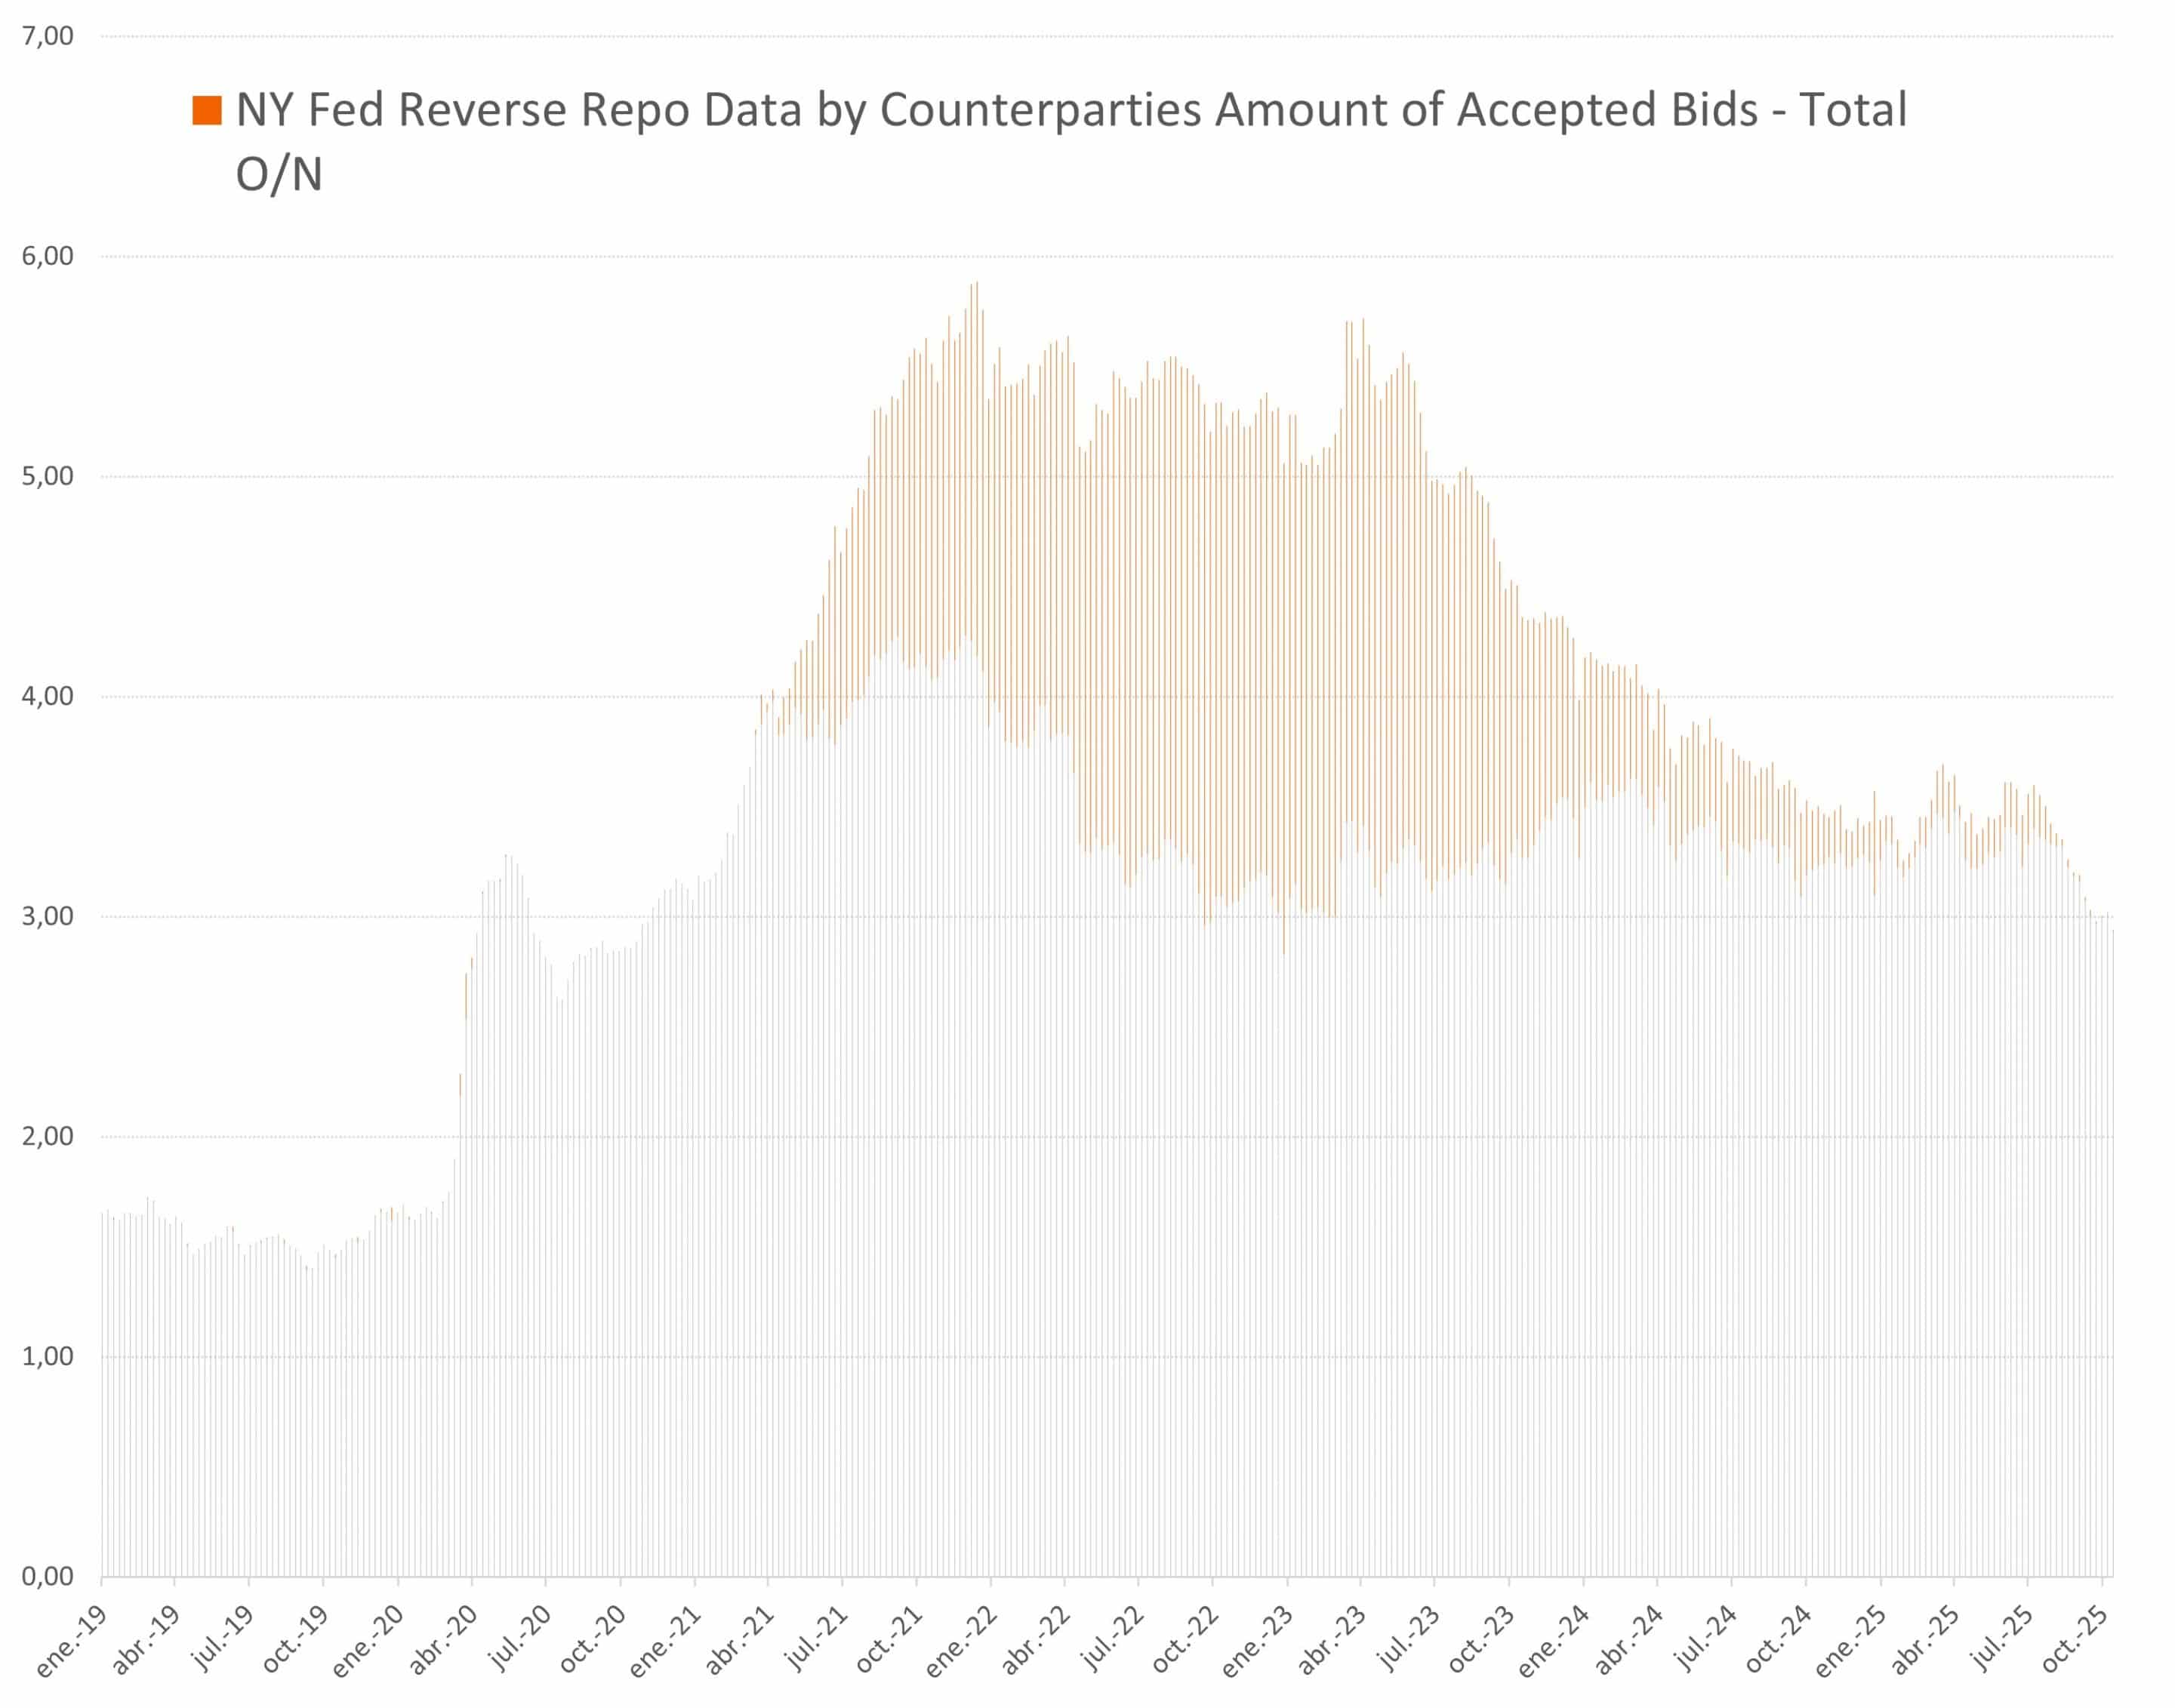Image resolution: width=2175 pixels, height=1708 pixels.
Task: Select the 5,00 y-axis label
Action: coord(48,476)
